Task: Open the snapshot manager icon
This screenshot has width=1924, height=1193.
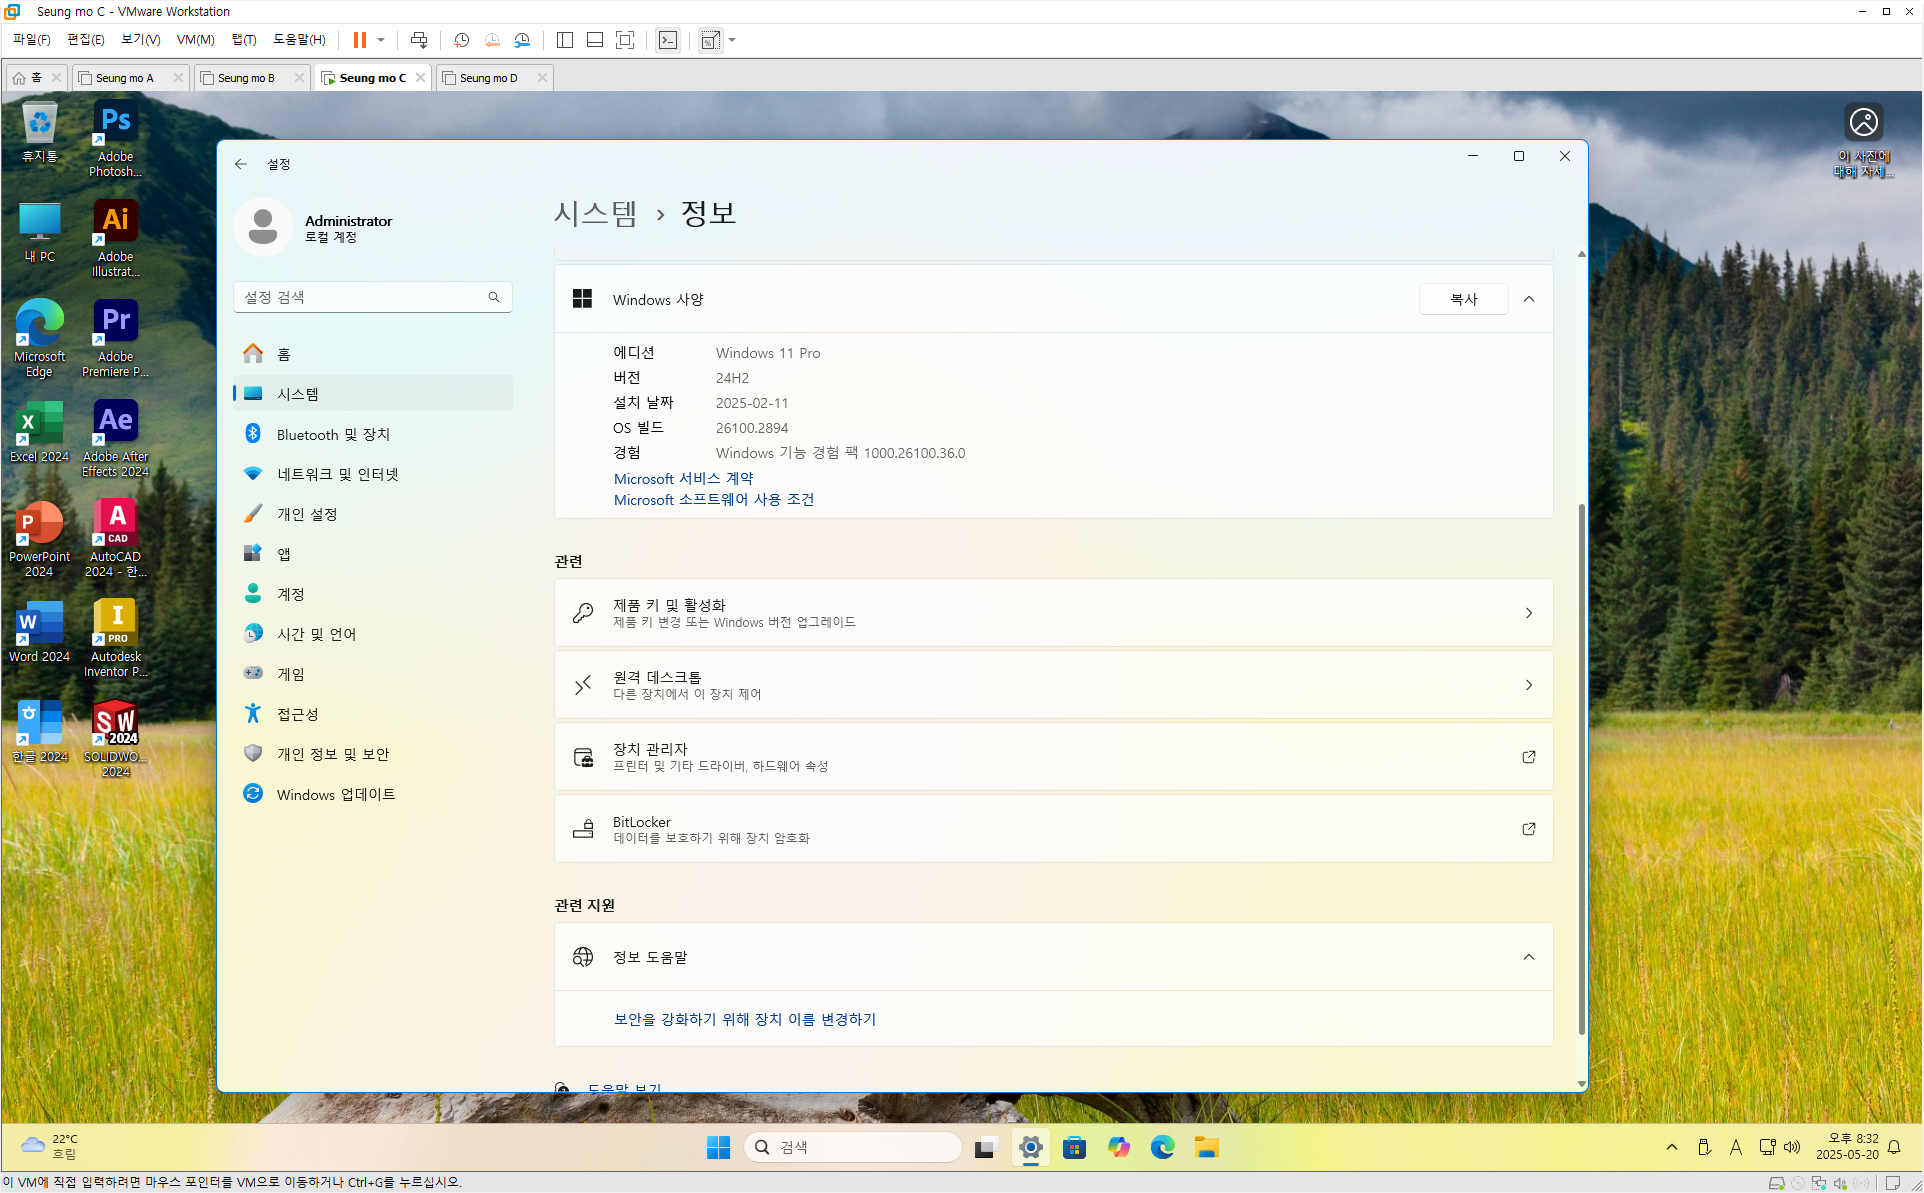Action: (522, 40)
